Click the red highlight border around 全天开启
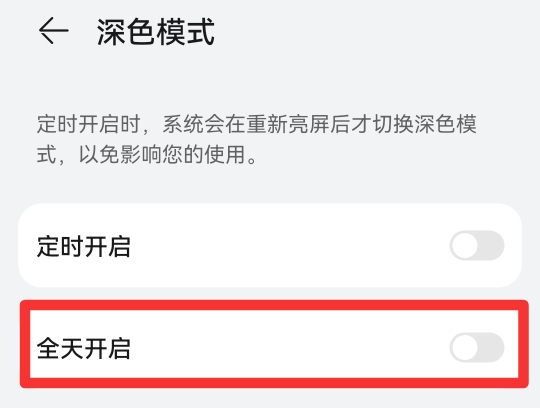540x408 pixels. [274, 305]
